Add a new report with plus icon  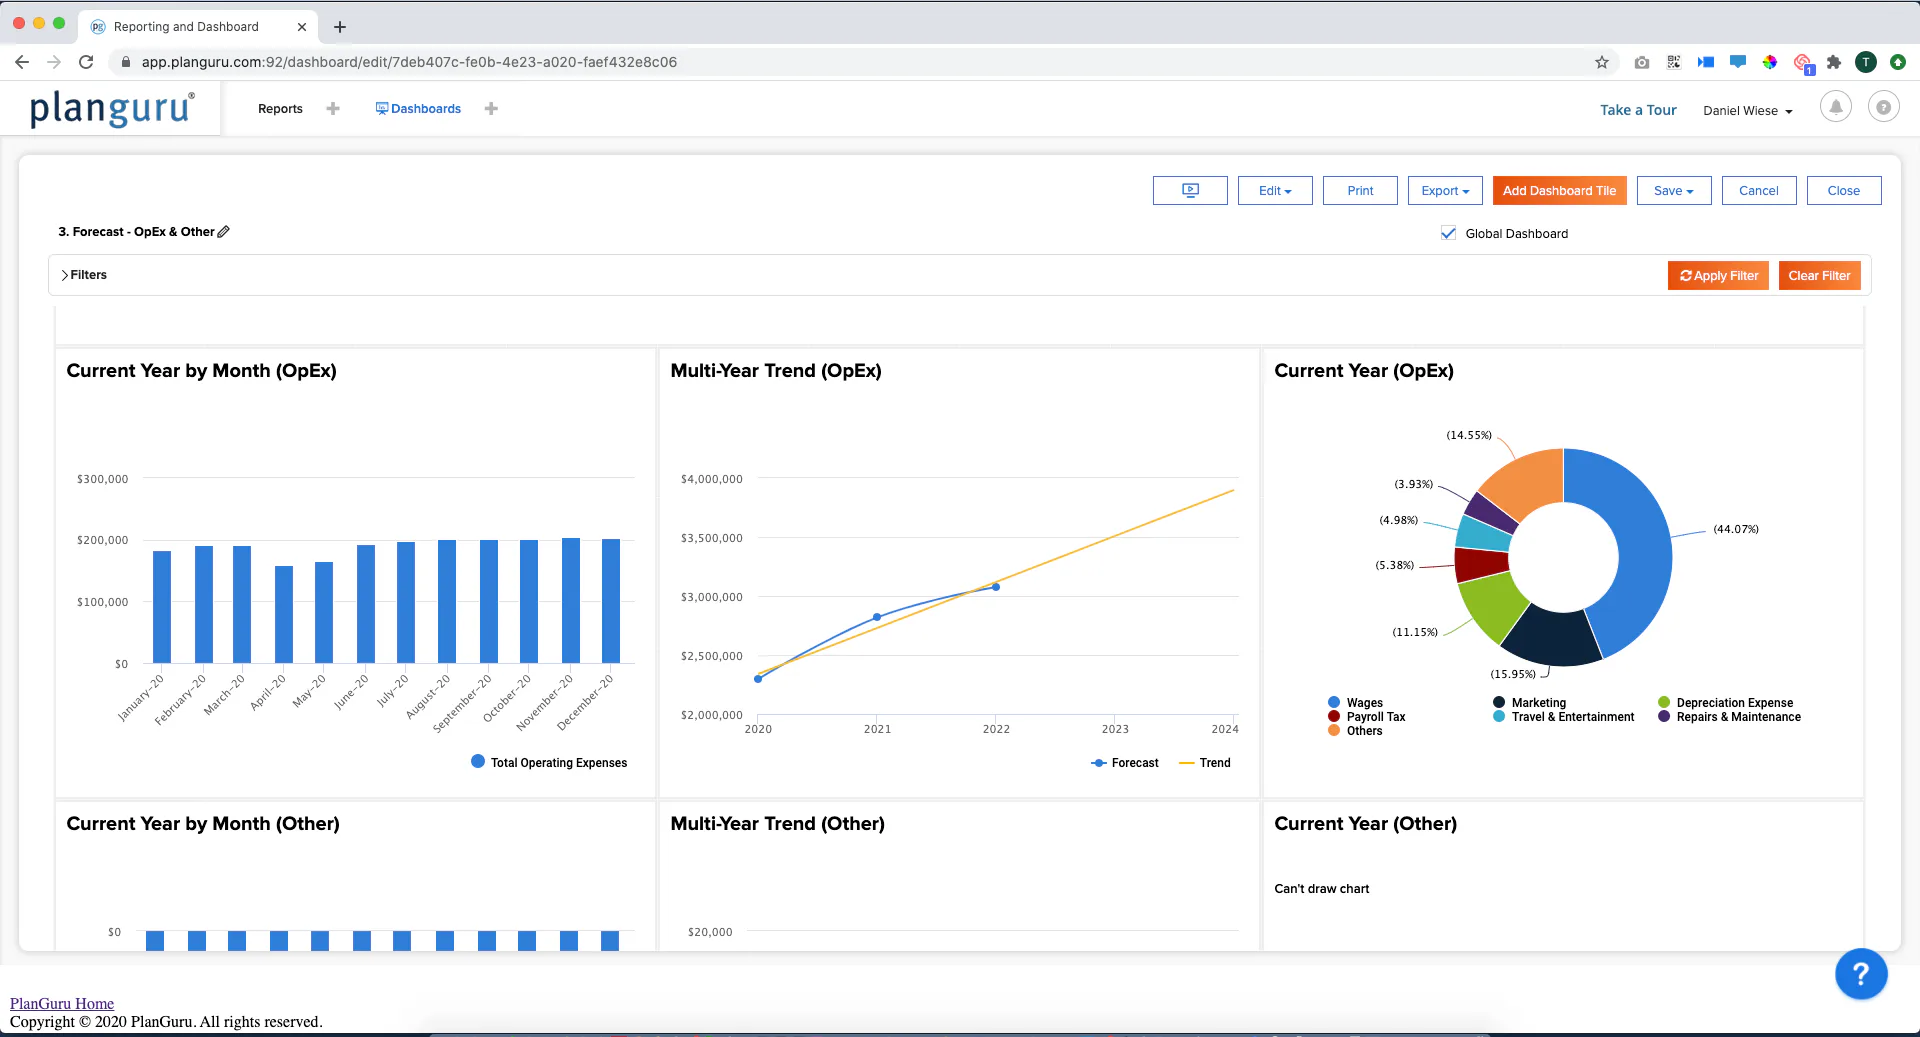click(333, 109)
